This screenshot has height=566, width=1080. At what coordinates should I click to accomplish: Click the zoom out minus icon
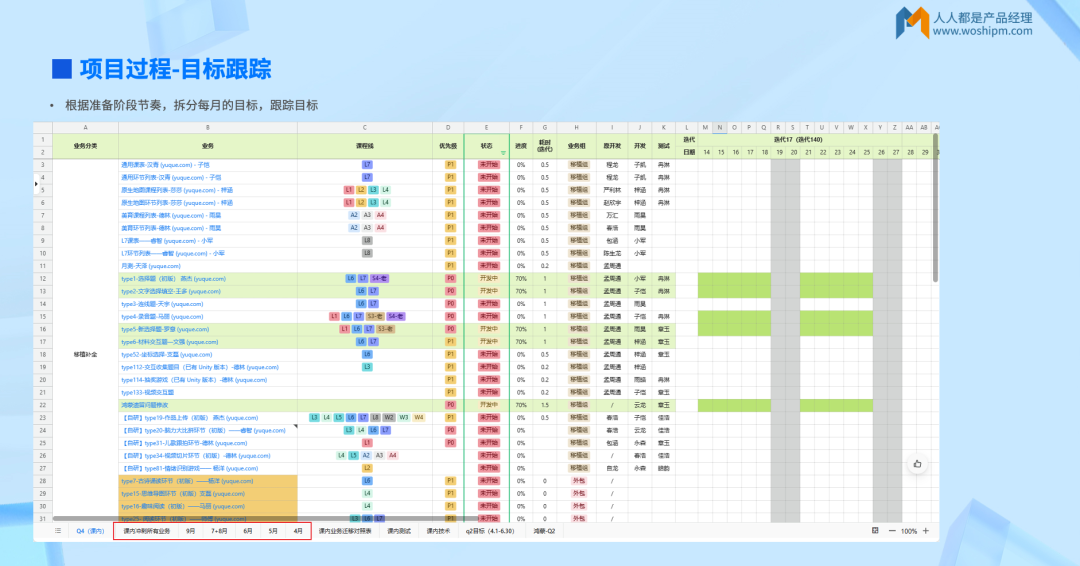892,531
